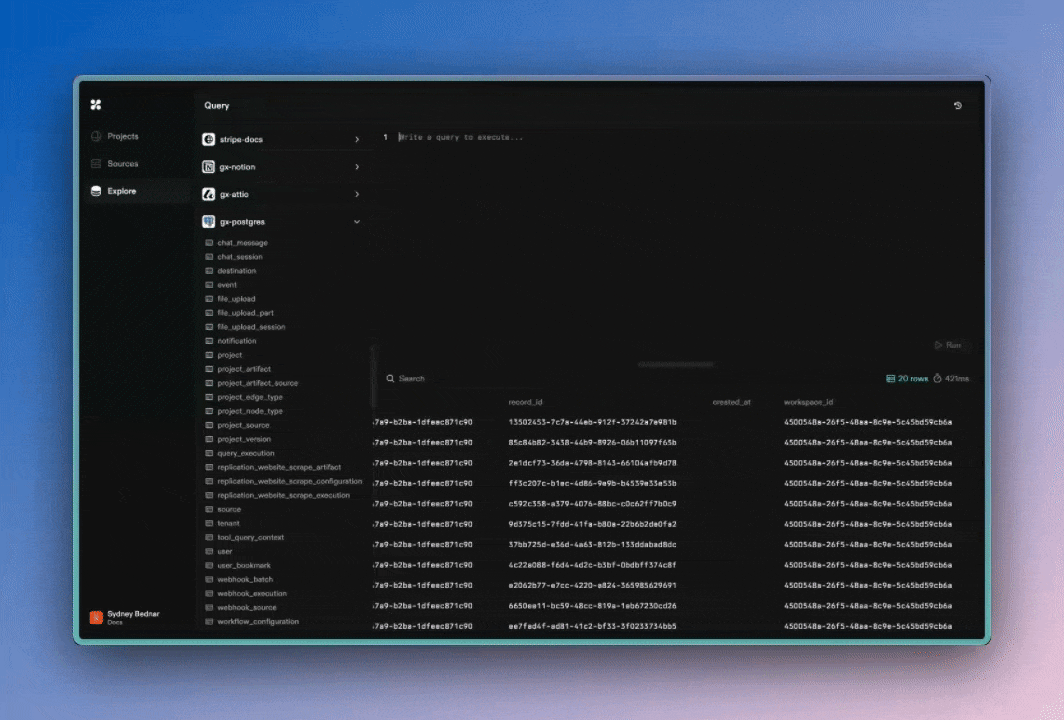Select the chat_session table
The image size is (1064, 720).
[x=240, y=257]
